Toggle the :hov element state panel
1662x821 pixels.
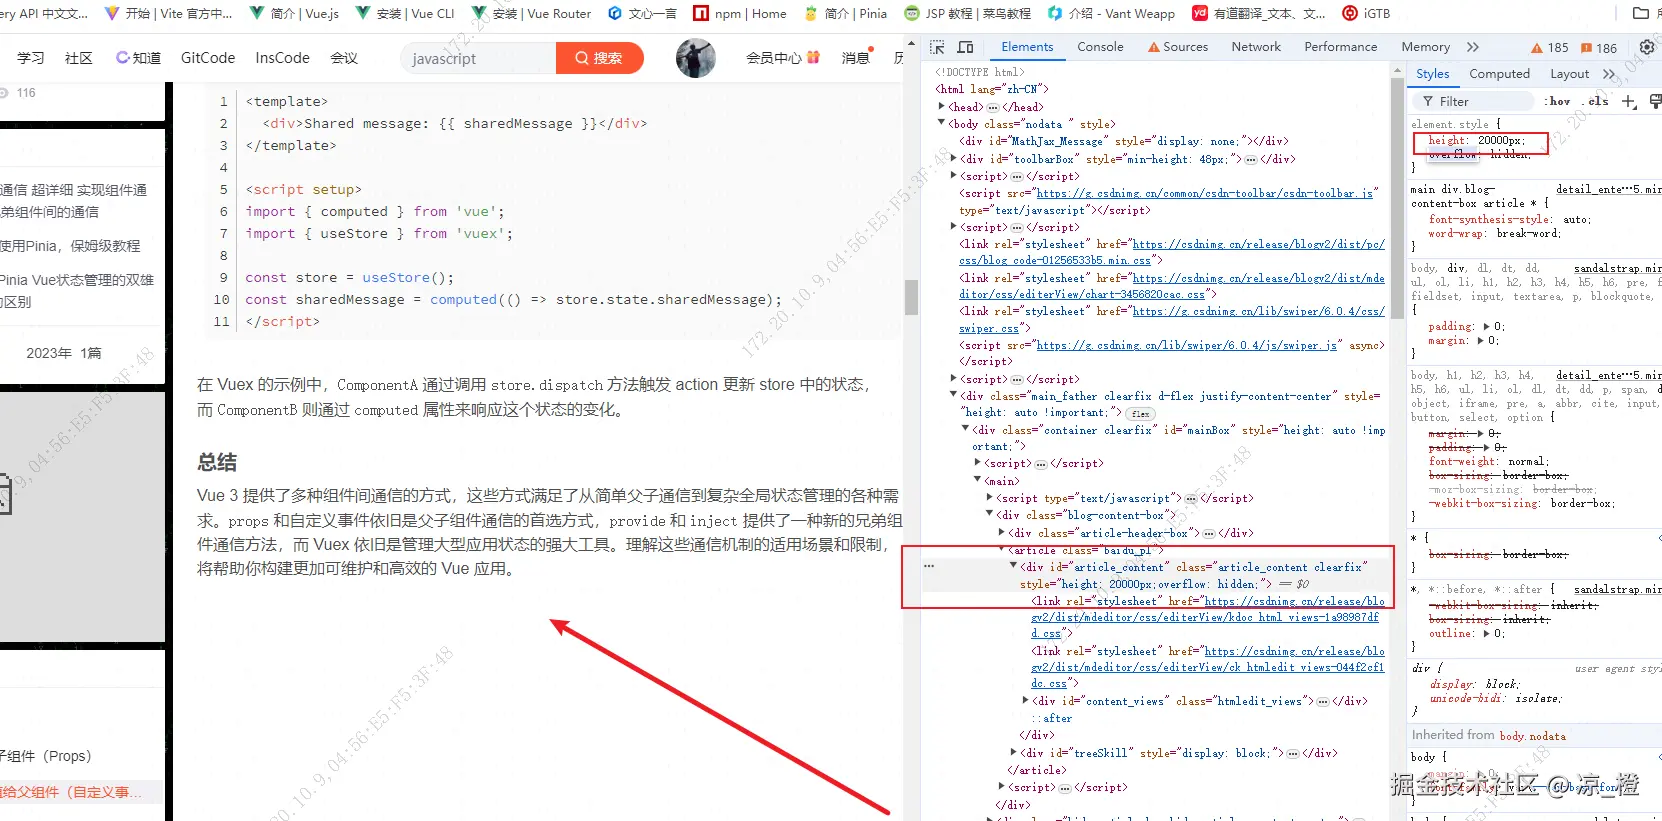(1557, 101)
